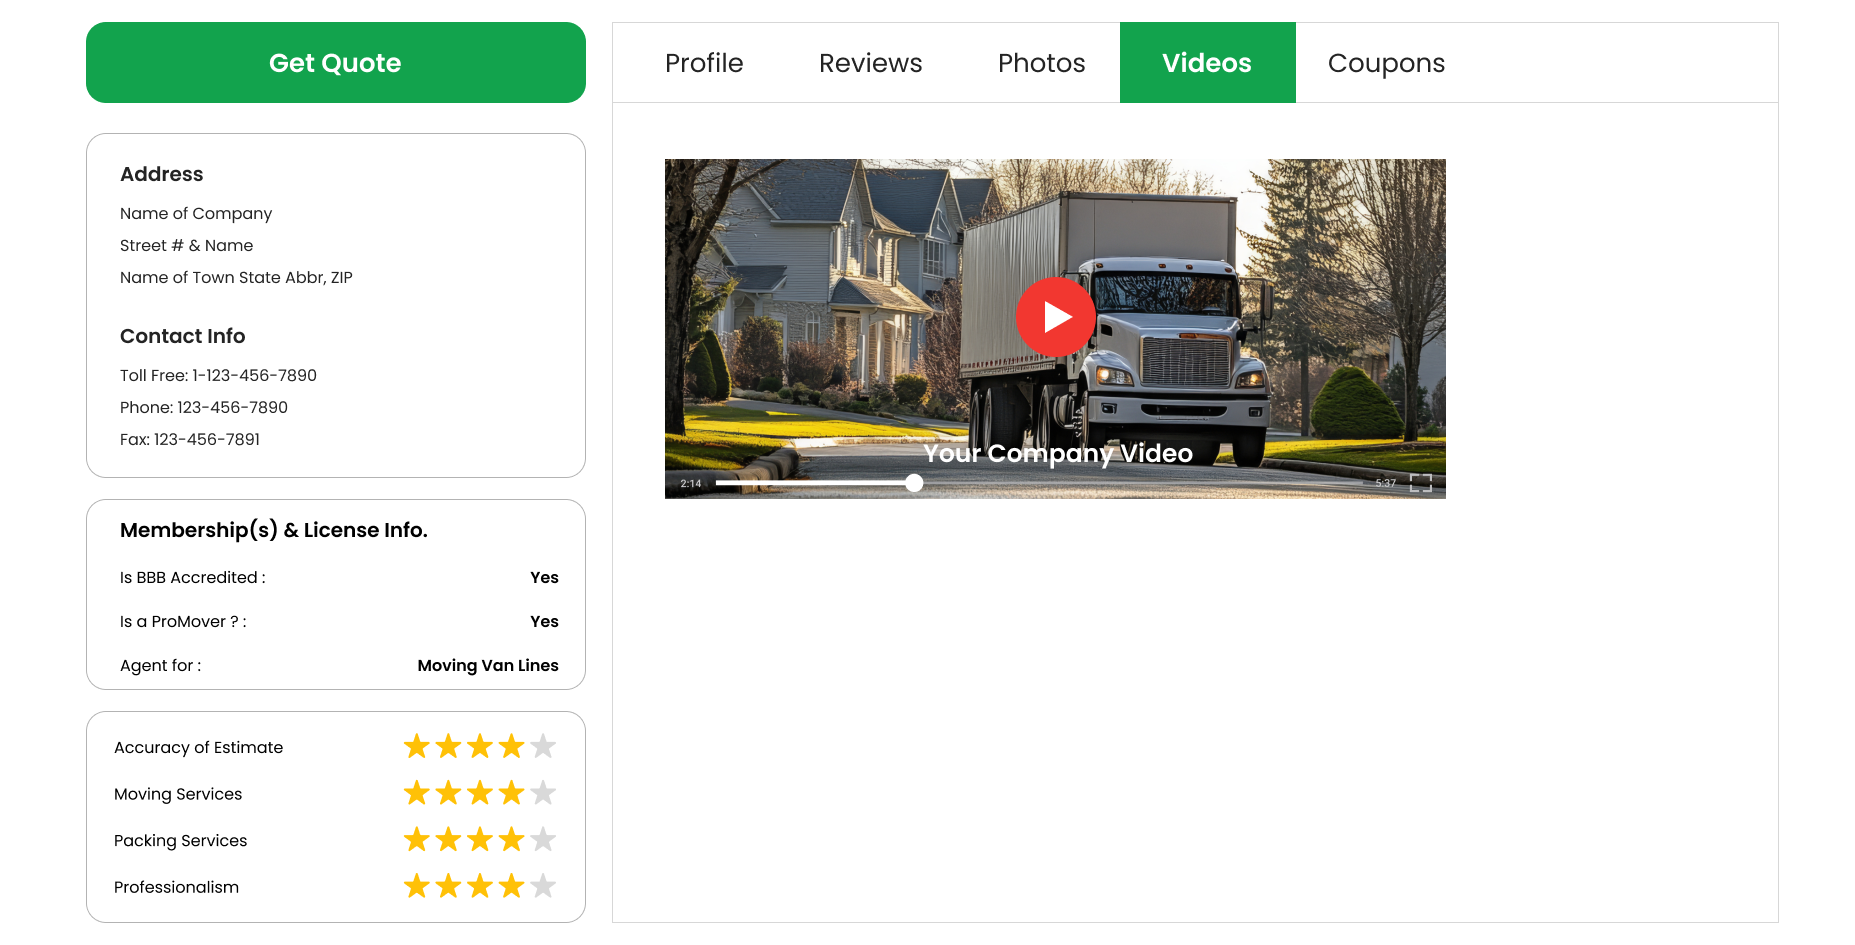Click the 2:14 elapsed time label
Viewport: 1855px width, 945px height.
coord(689,482)
